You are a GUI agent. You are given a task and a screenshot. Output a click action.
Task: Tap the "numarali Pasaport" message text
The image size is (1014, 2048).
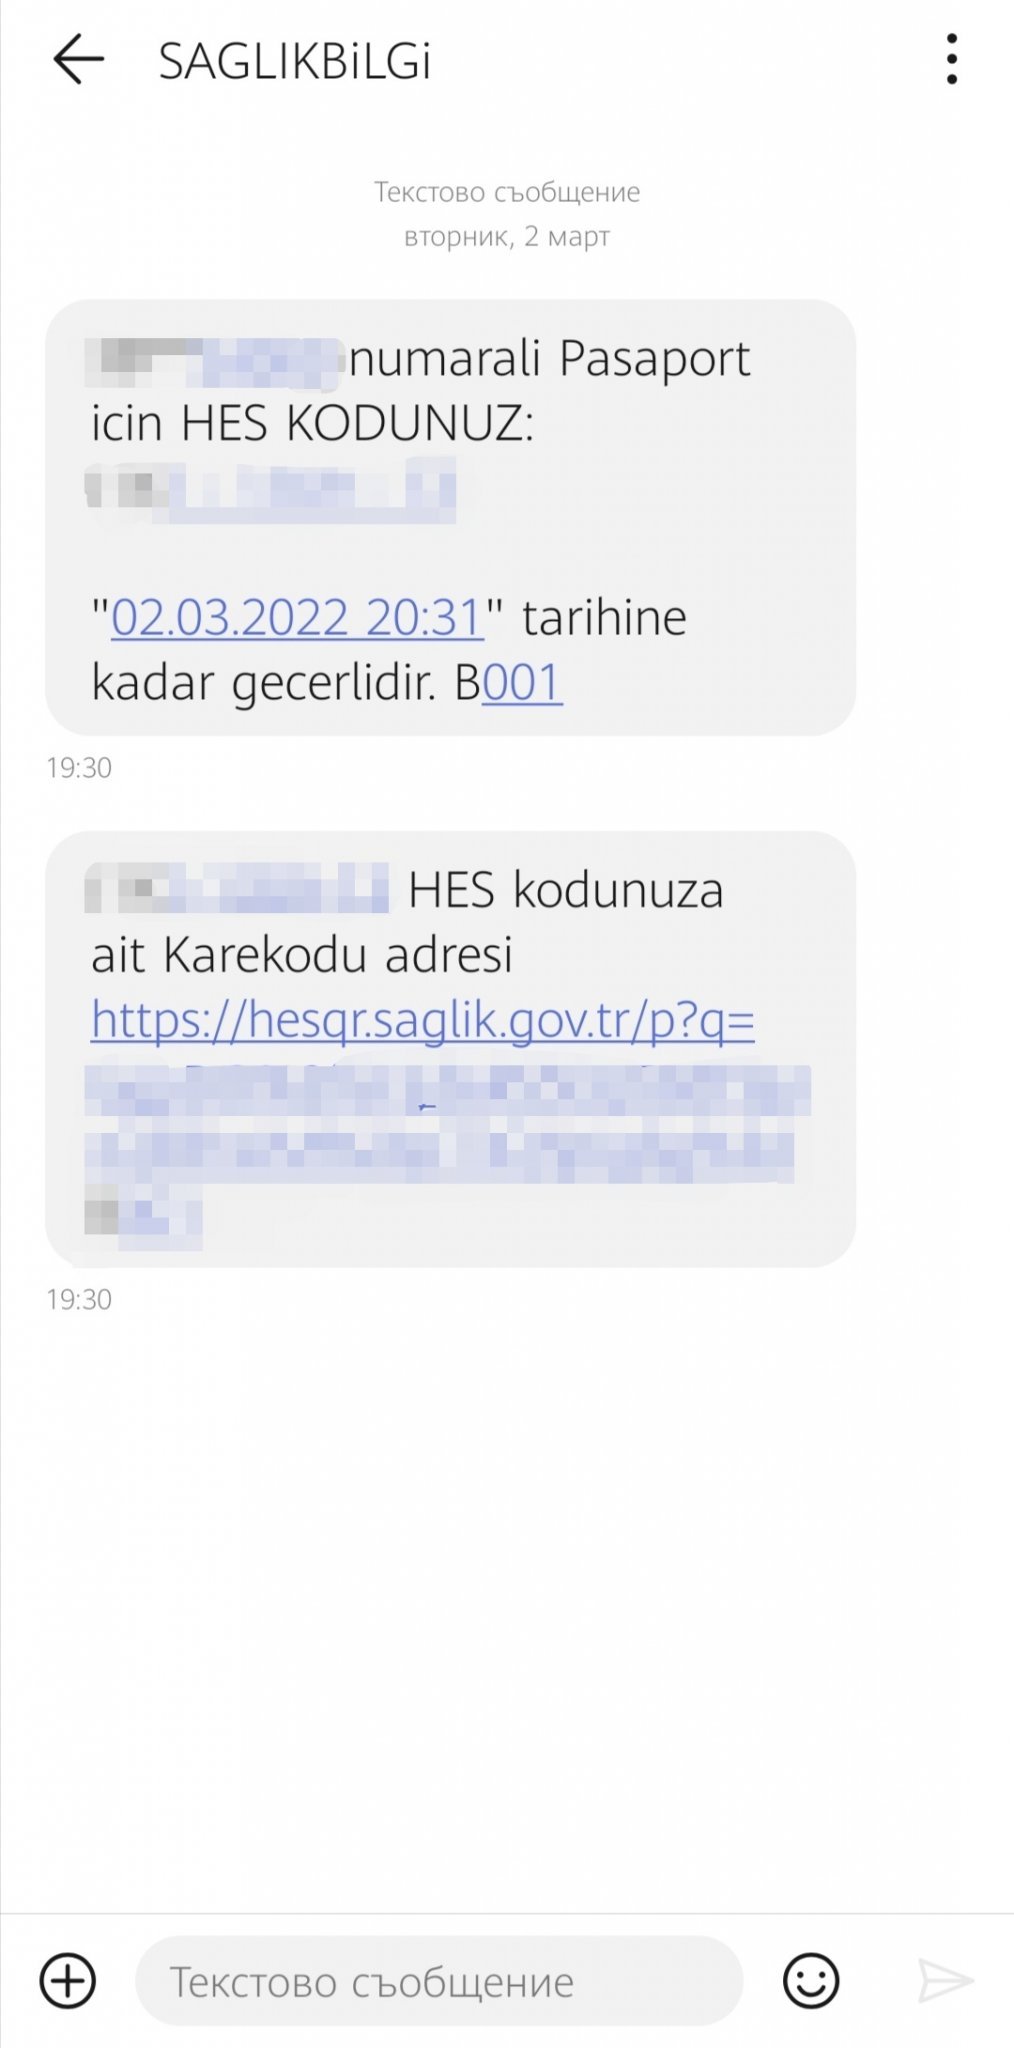click(550, 359)
